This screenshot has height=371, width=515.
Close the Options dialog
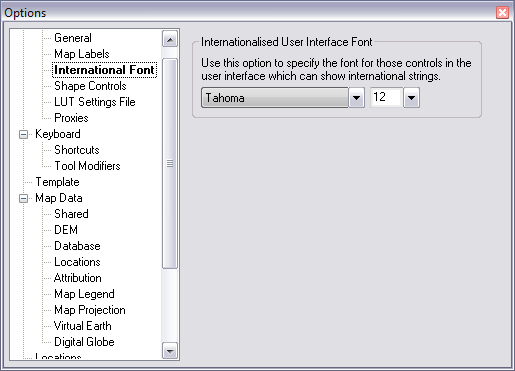502,13
